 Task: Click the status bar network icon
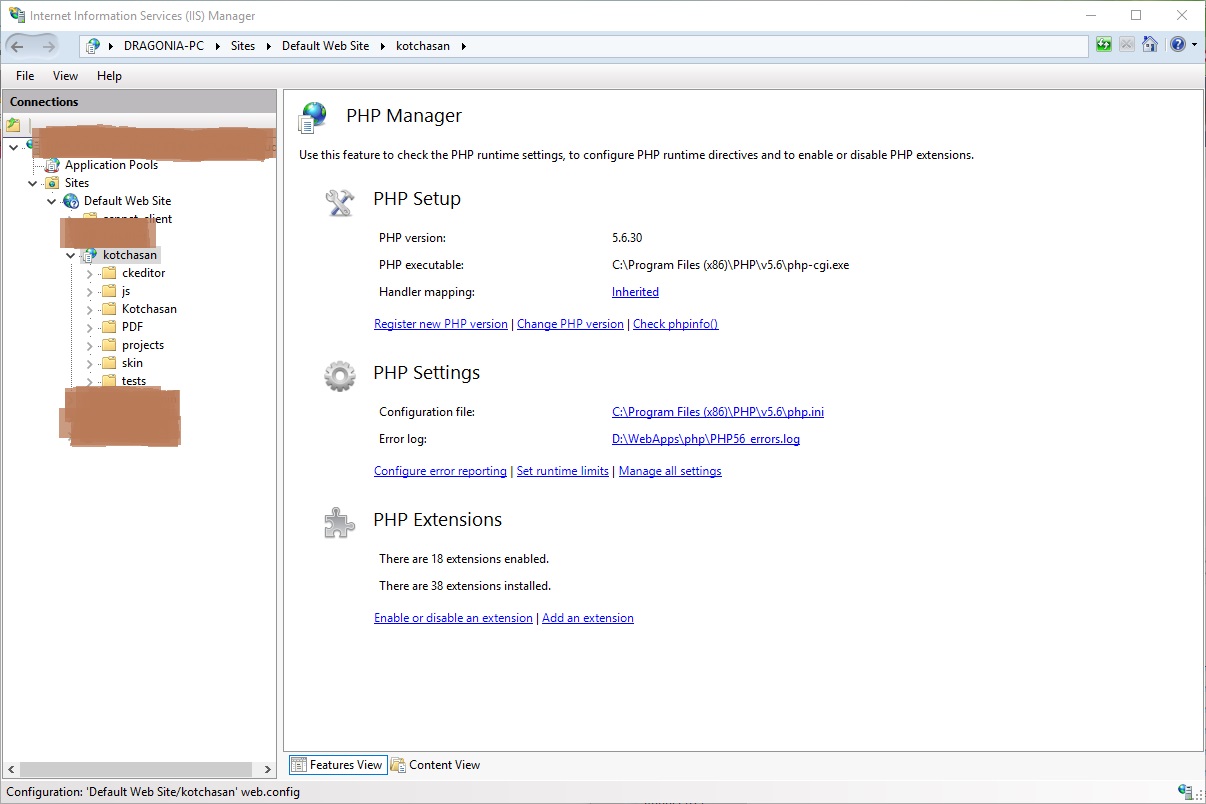[x=1186, y=791]
